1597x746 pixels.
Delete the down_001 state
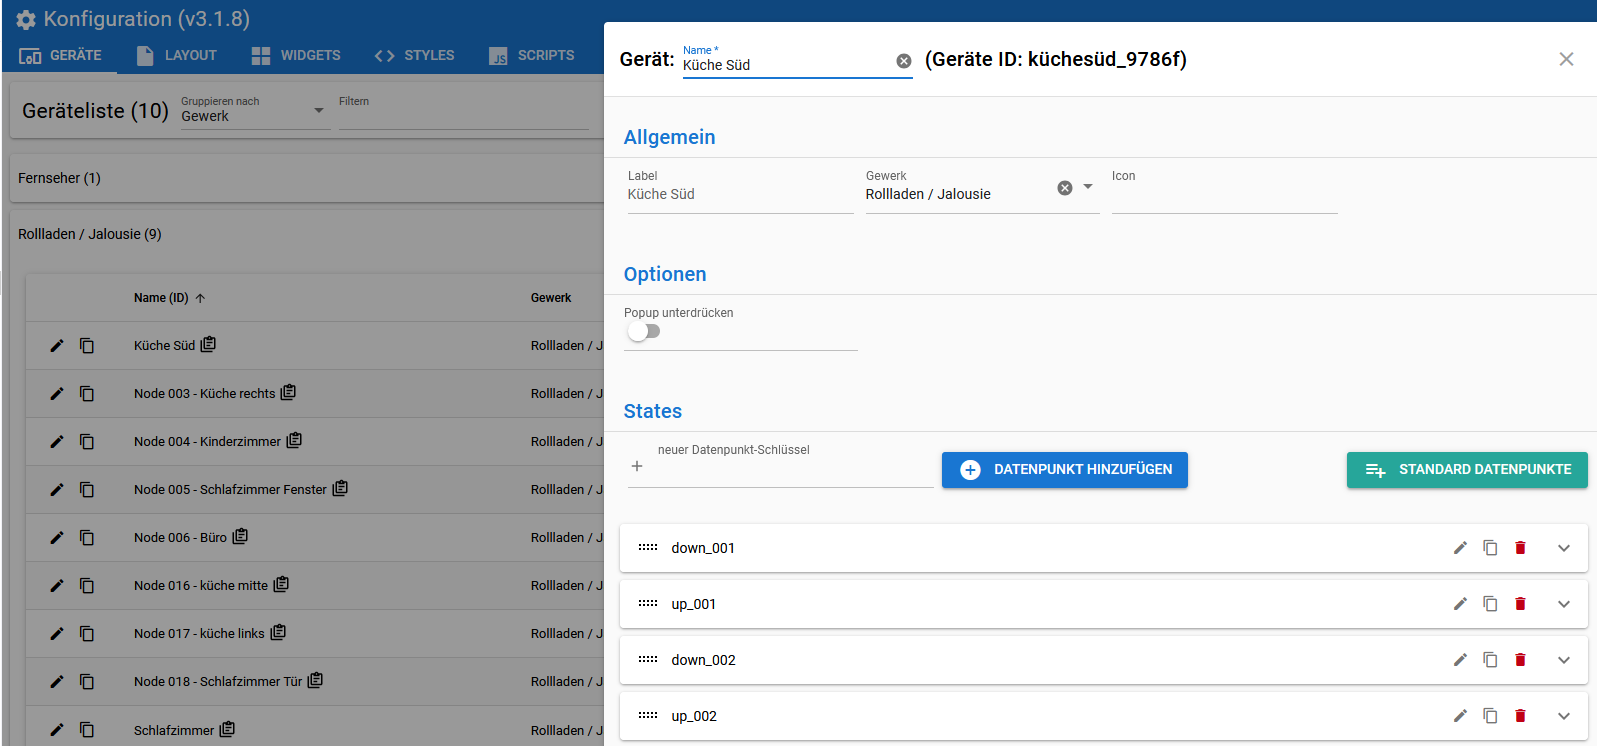point(1520,548)
